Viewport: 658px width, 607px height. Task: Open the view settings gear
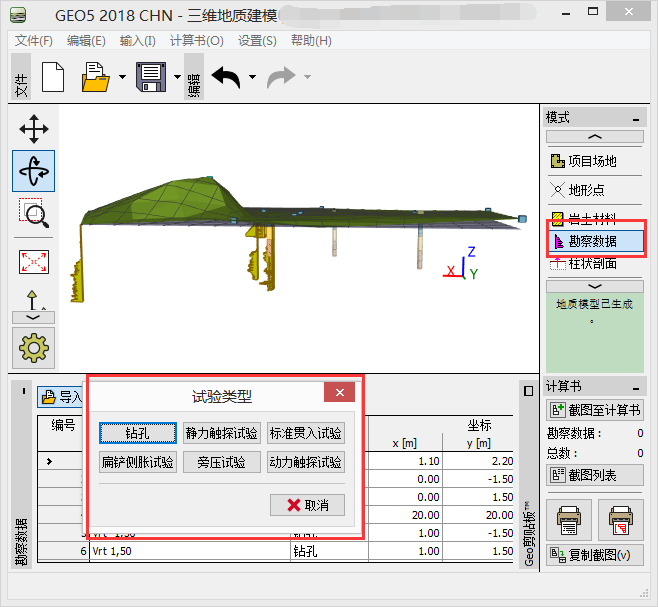pos(35,347)
